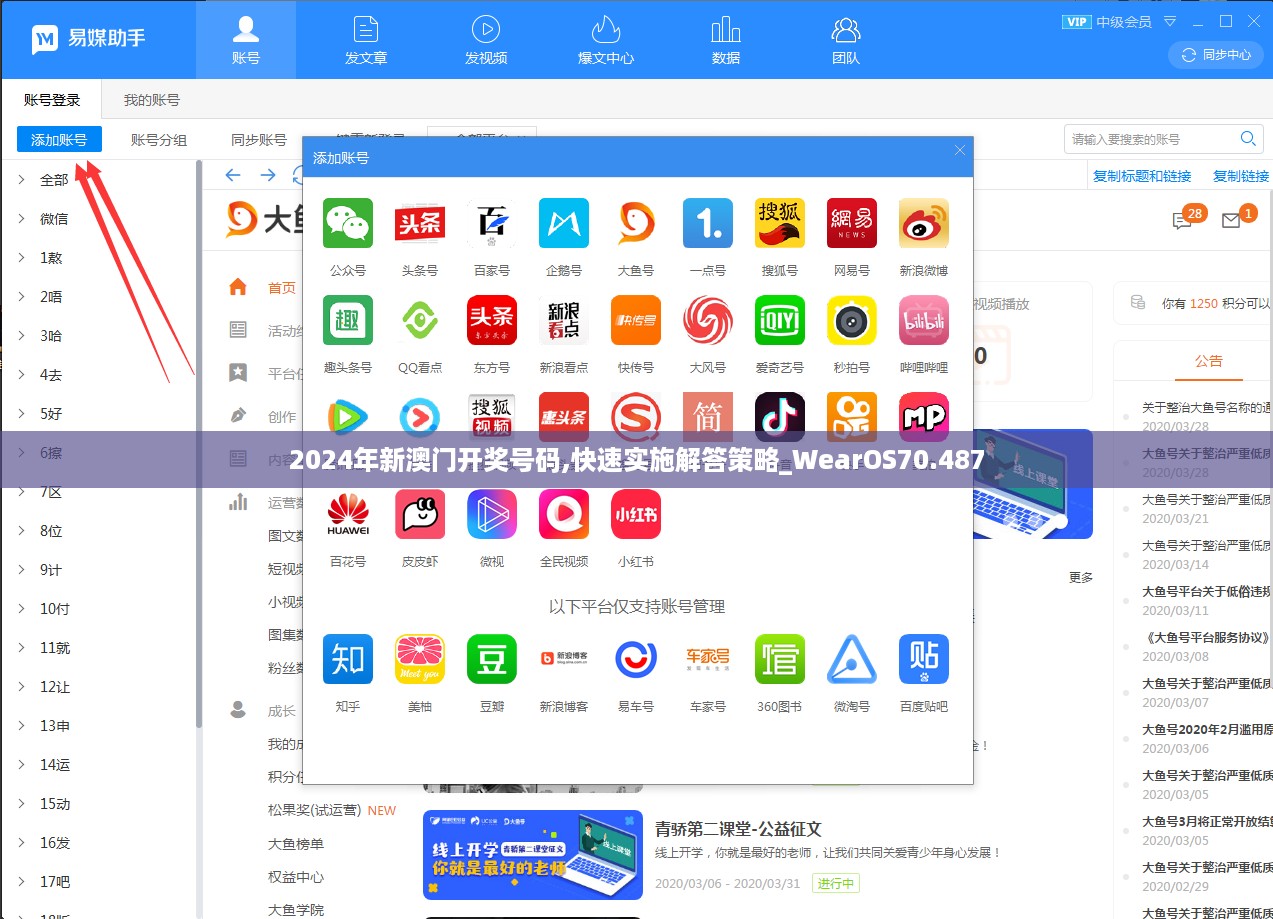Choose the 头条号 platform icon
The image size is (1273, 919).
pyautogui.click(x=420, y=223)
